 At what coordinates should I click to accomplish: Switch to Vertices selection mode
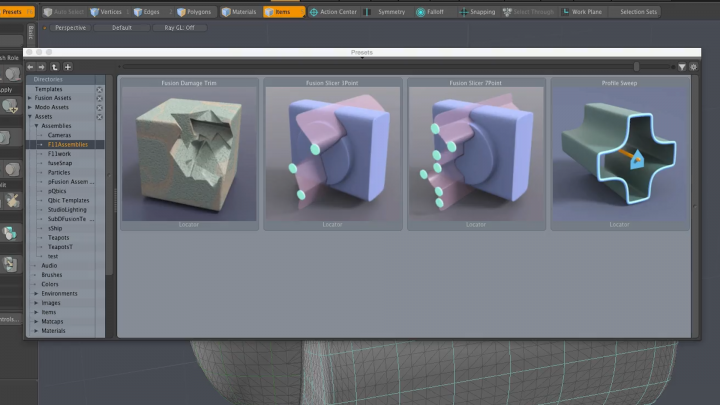109,11
